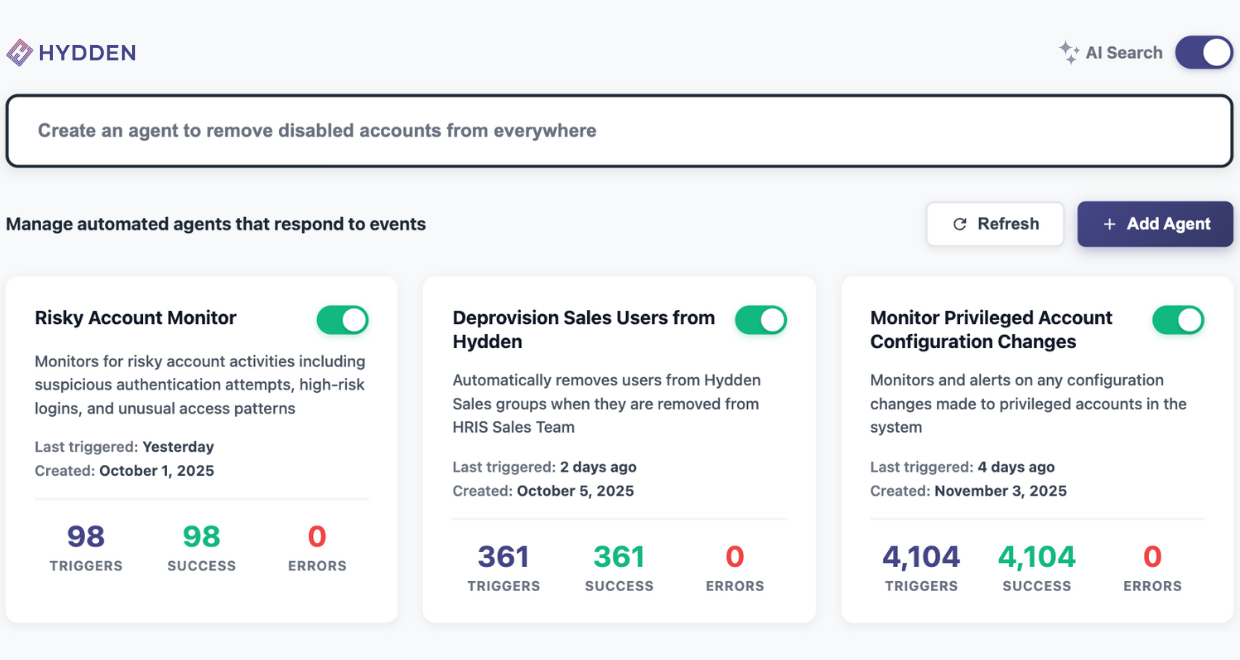Click the 361 success count
1240x660 pixels.
click(x=619, y=557)
